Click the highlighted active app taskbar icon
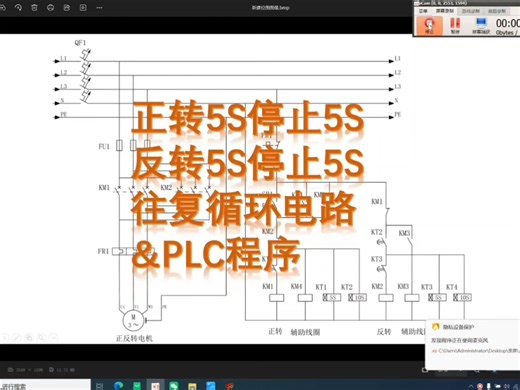 [155, 386]
